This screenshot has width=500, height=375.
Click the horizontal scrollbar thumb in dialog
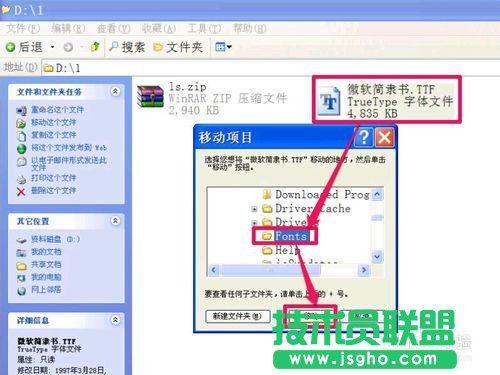[271, 270]
